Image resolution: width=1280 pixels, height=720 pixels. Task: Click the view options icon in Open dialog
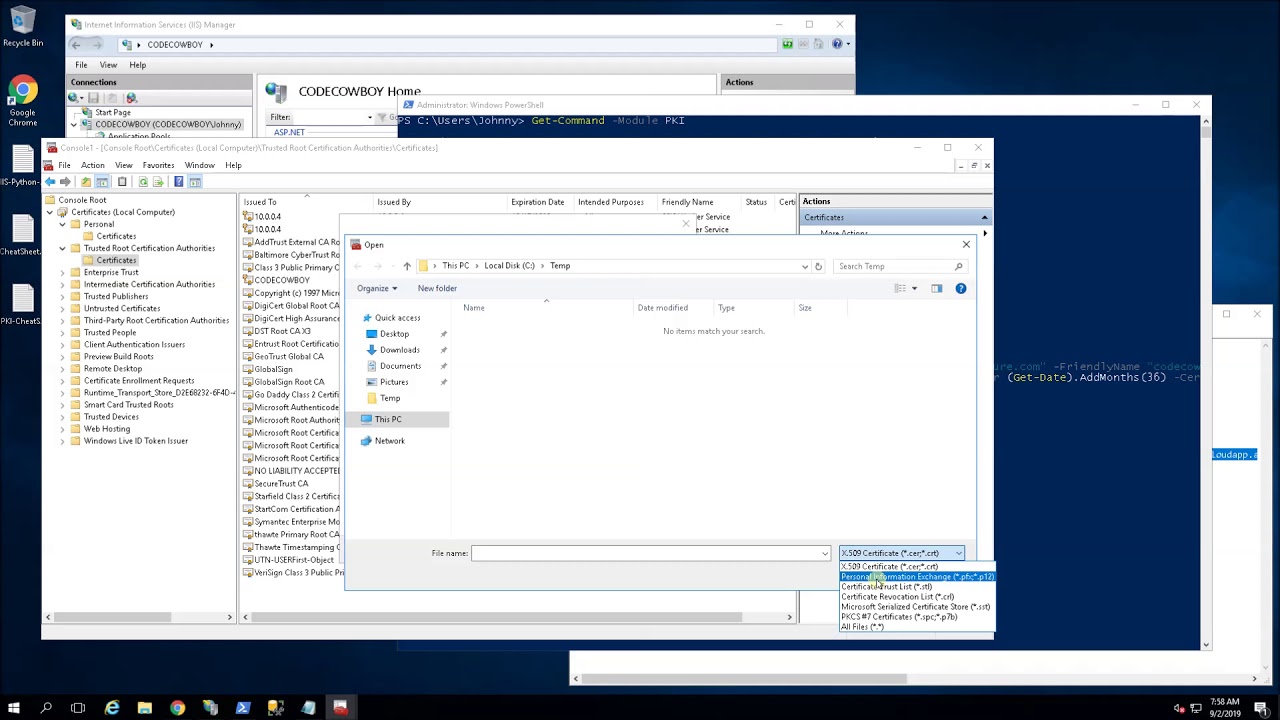pyautogui.click(x=900, y=289)
